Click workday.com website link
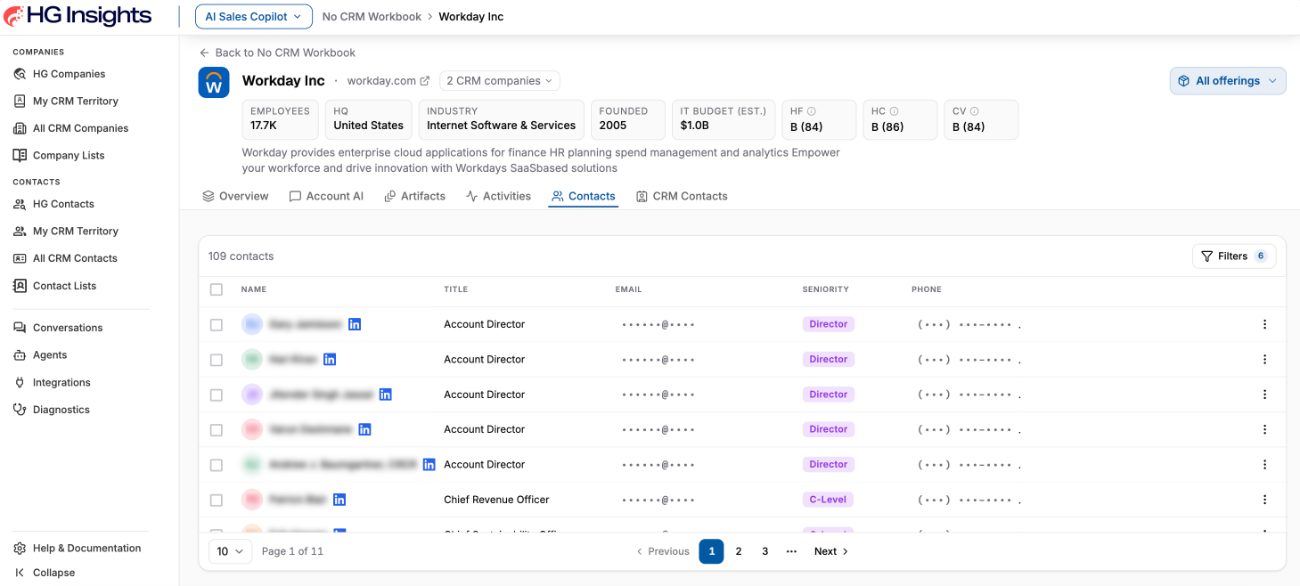The height and width of the screenshot is (586, 1300). point(381,81)
